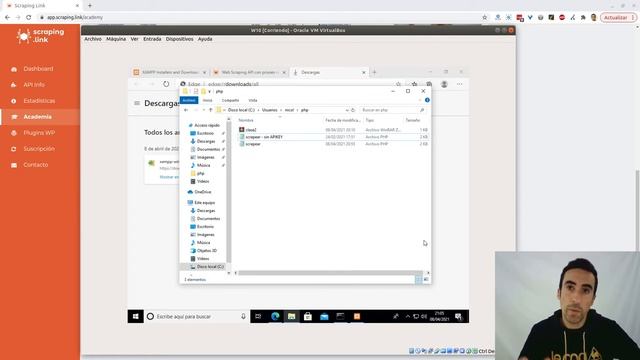The width and height of the screenshot is (640, 360).
Task: Switch Explorer to the large-icons view button
Action: (x=426, y=279)
